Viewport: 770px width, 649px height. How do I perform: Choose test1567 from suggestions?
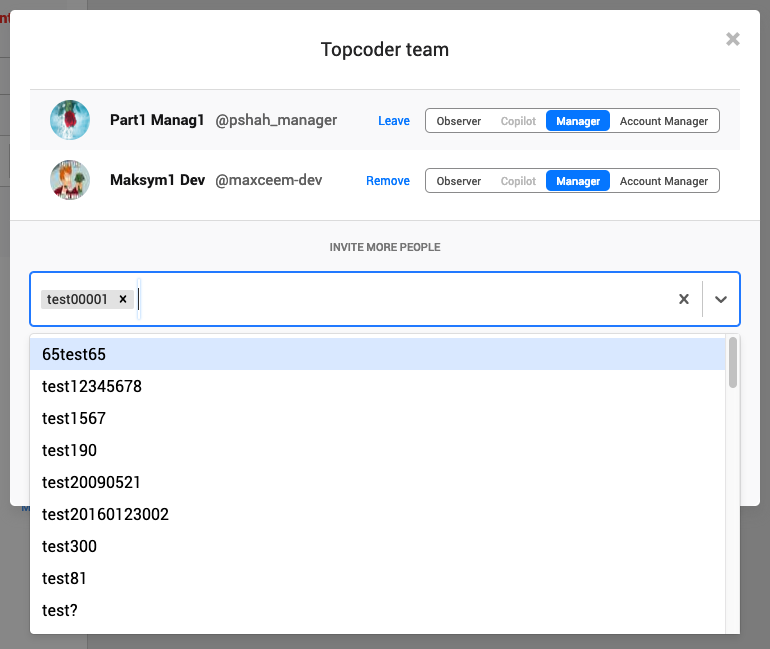378,418
